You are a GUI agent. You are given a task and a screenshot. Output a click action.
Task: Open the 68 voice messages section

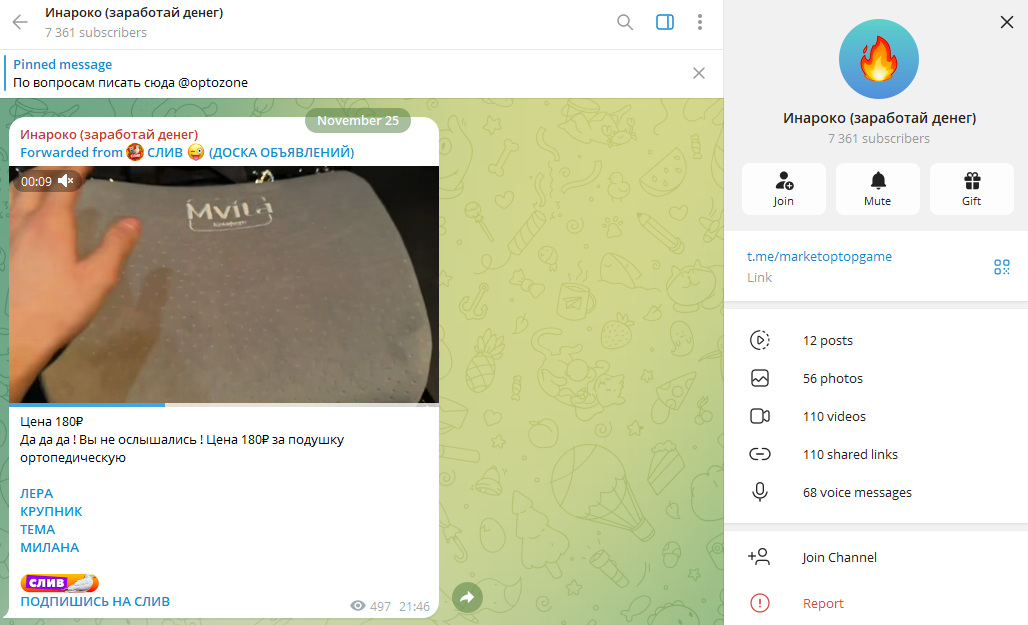coord(856,492)
